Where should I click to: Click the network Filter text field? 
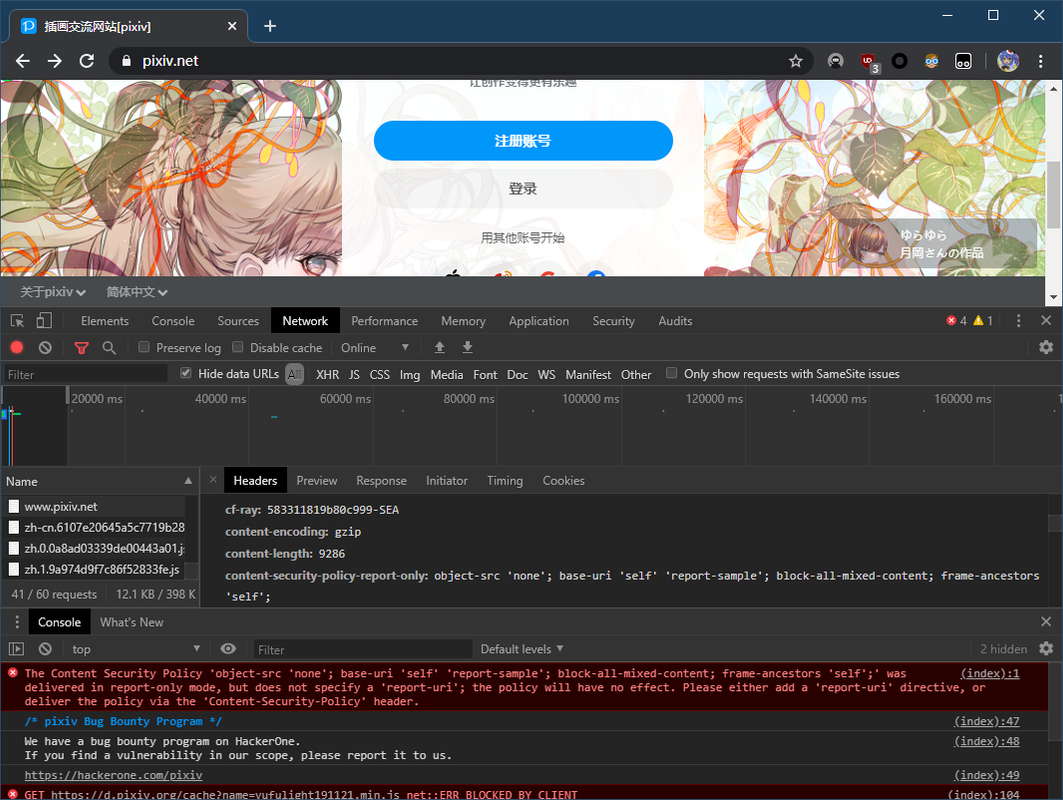pyautogui.click(x=85, y=374)
